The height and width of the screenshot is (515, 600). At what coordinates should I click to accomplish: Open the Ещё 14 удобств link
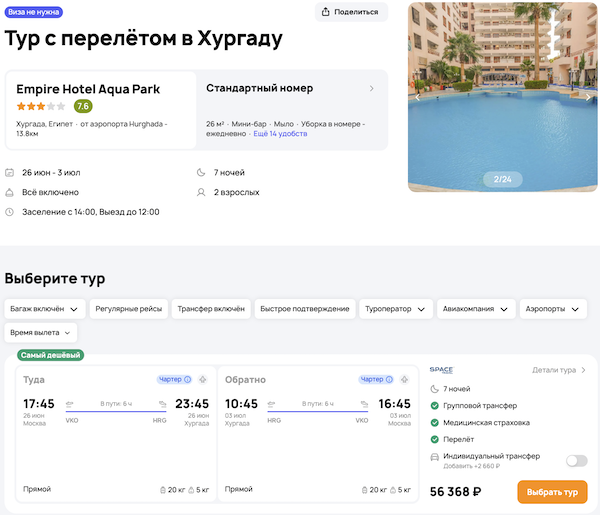point(280,133)
